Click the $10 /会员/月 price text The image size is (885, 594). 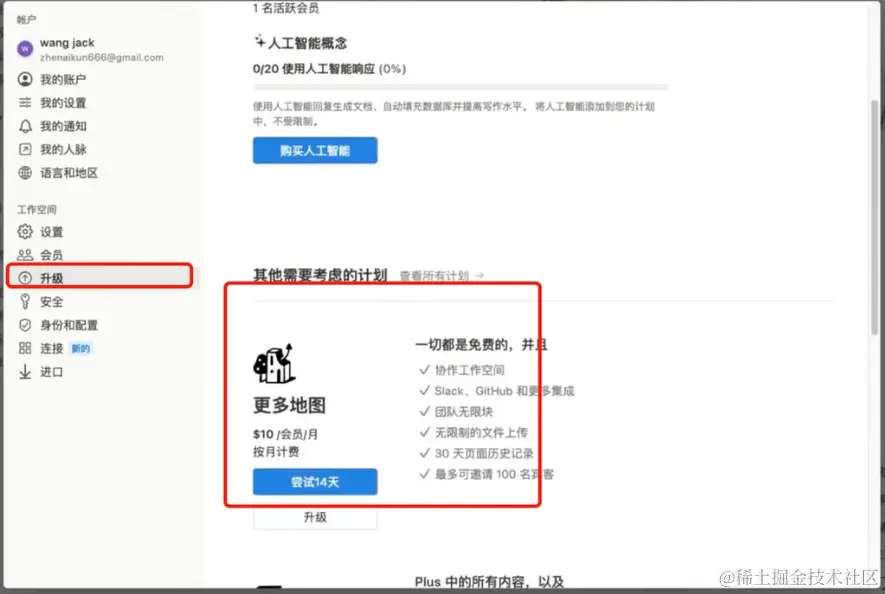(x=286, y=434)
